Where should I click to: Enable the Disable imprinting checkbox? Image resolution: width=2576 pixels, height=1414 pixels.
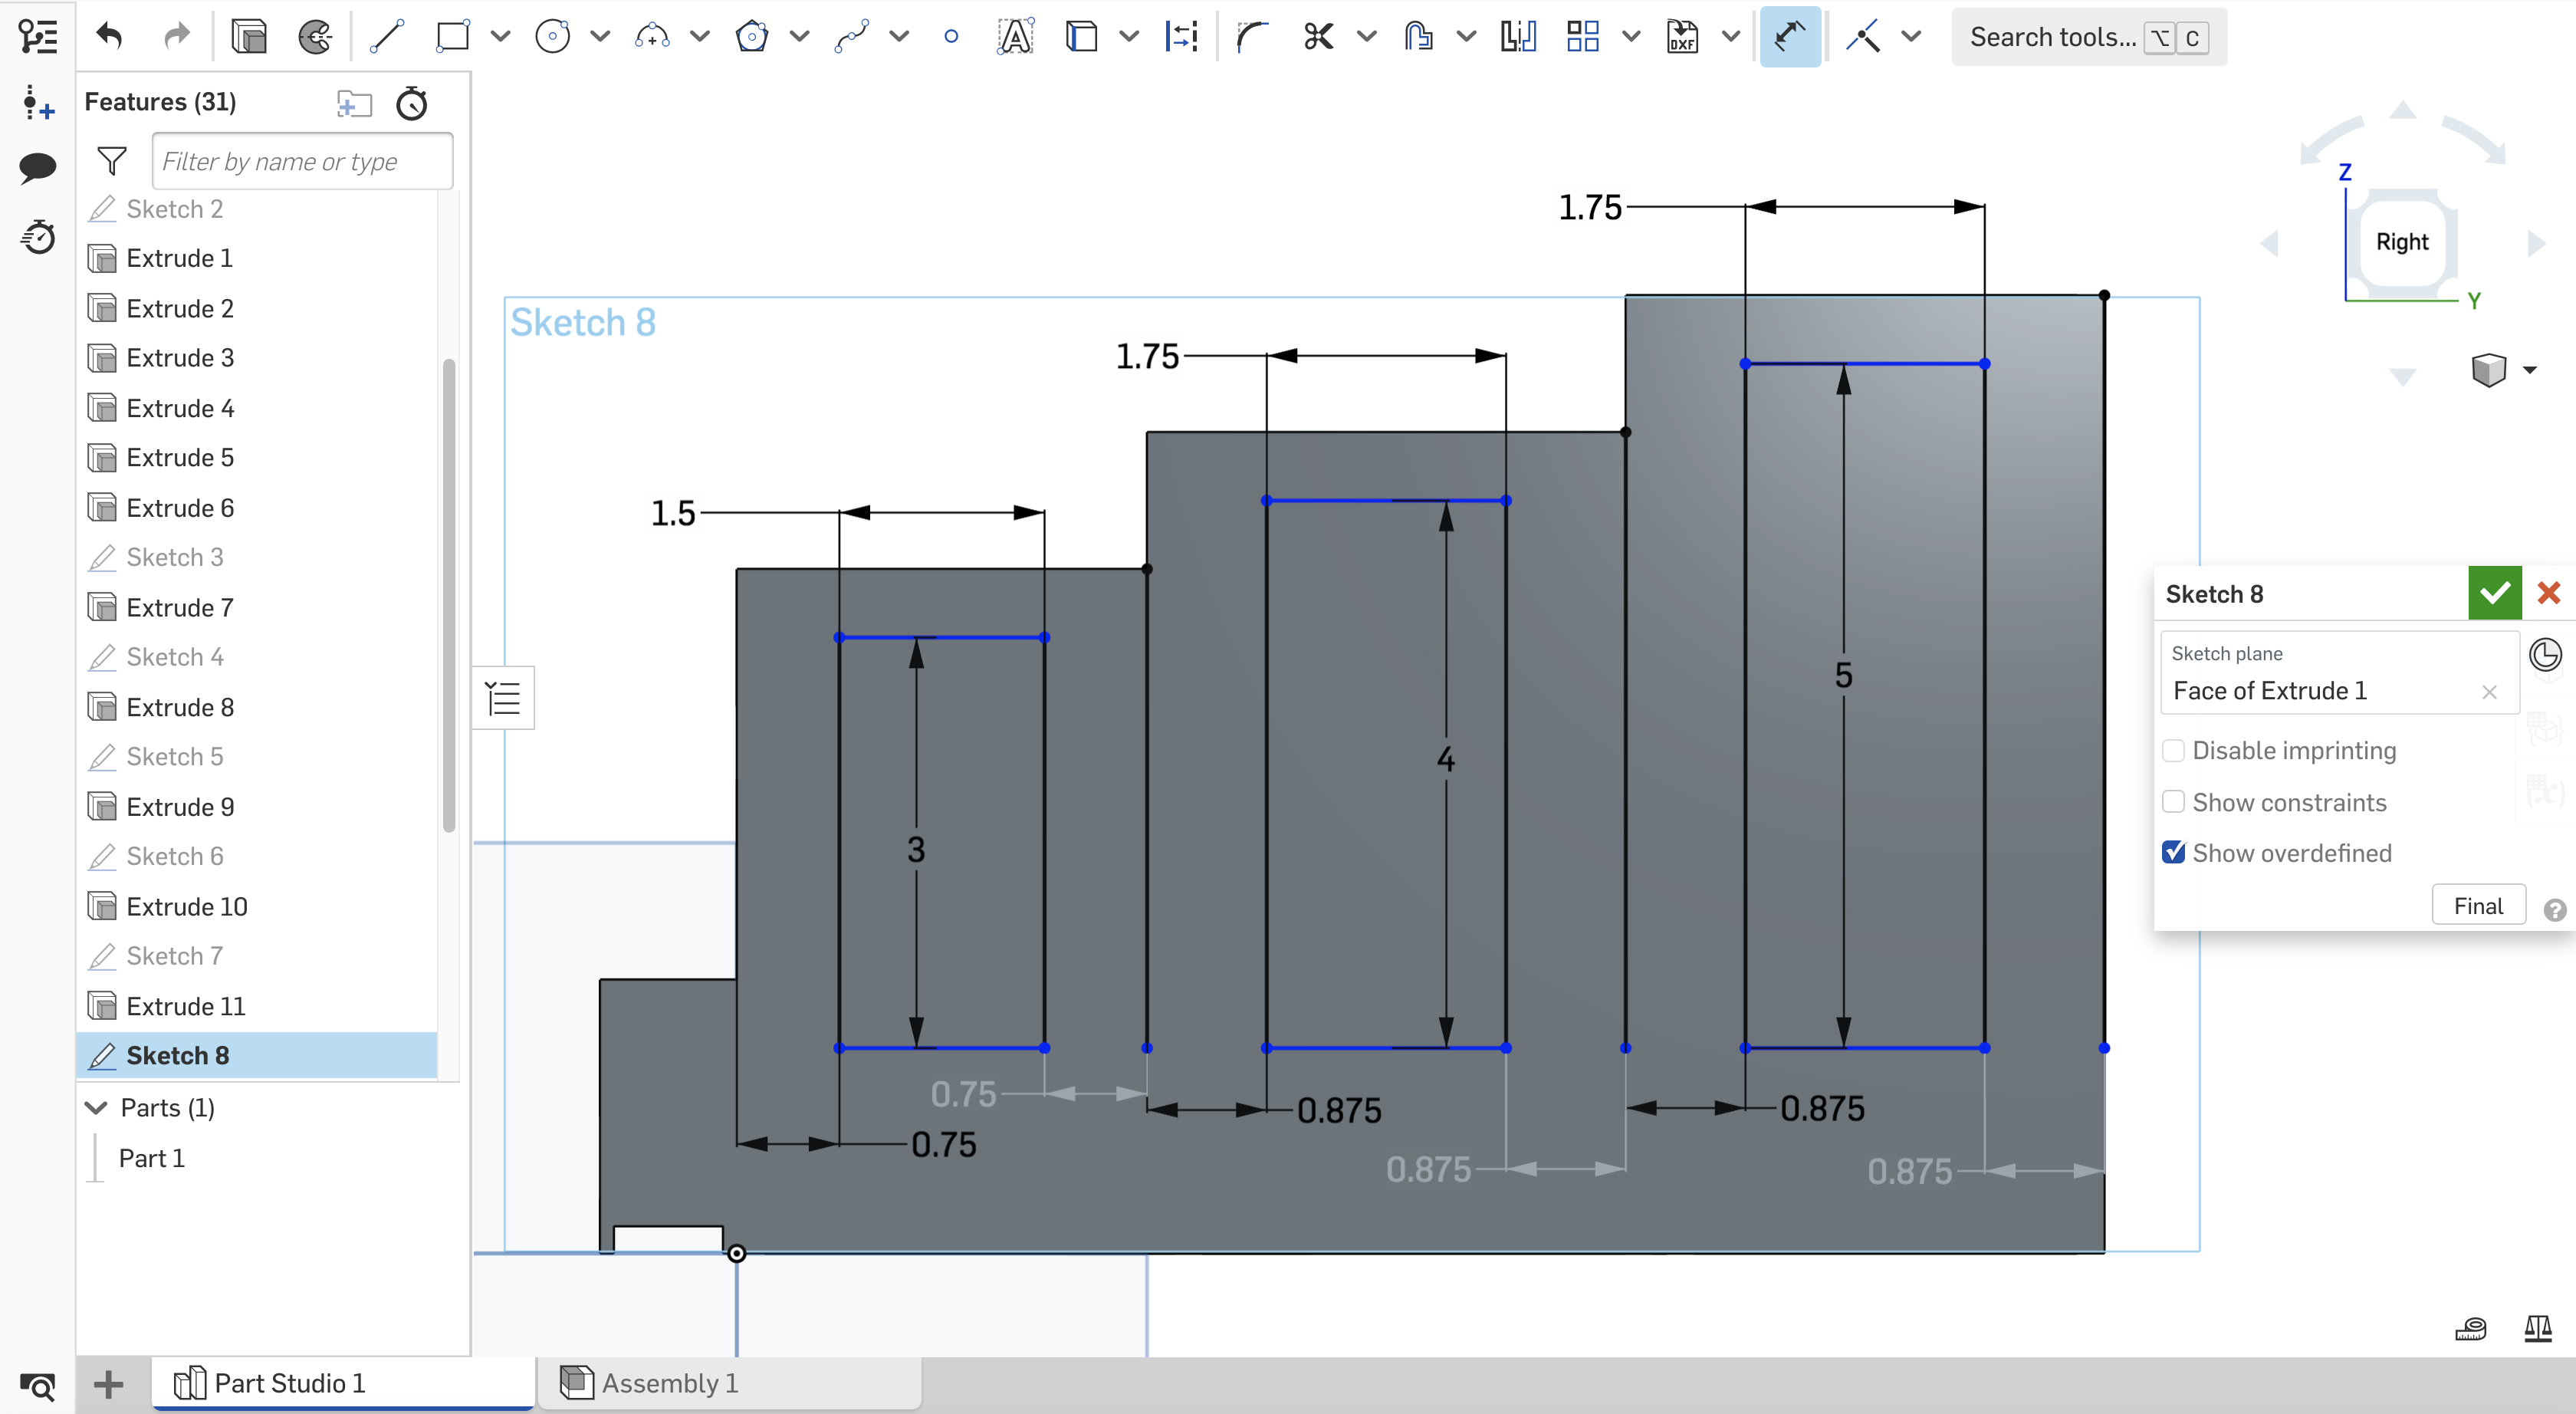[2173, 750]
